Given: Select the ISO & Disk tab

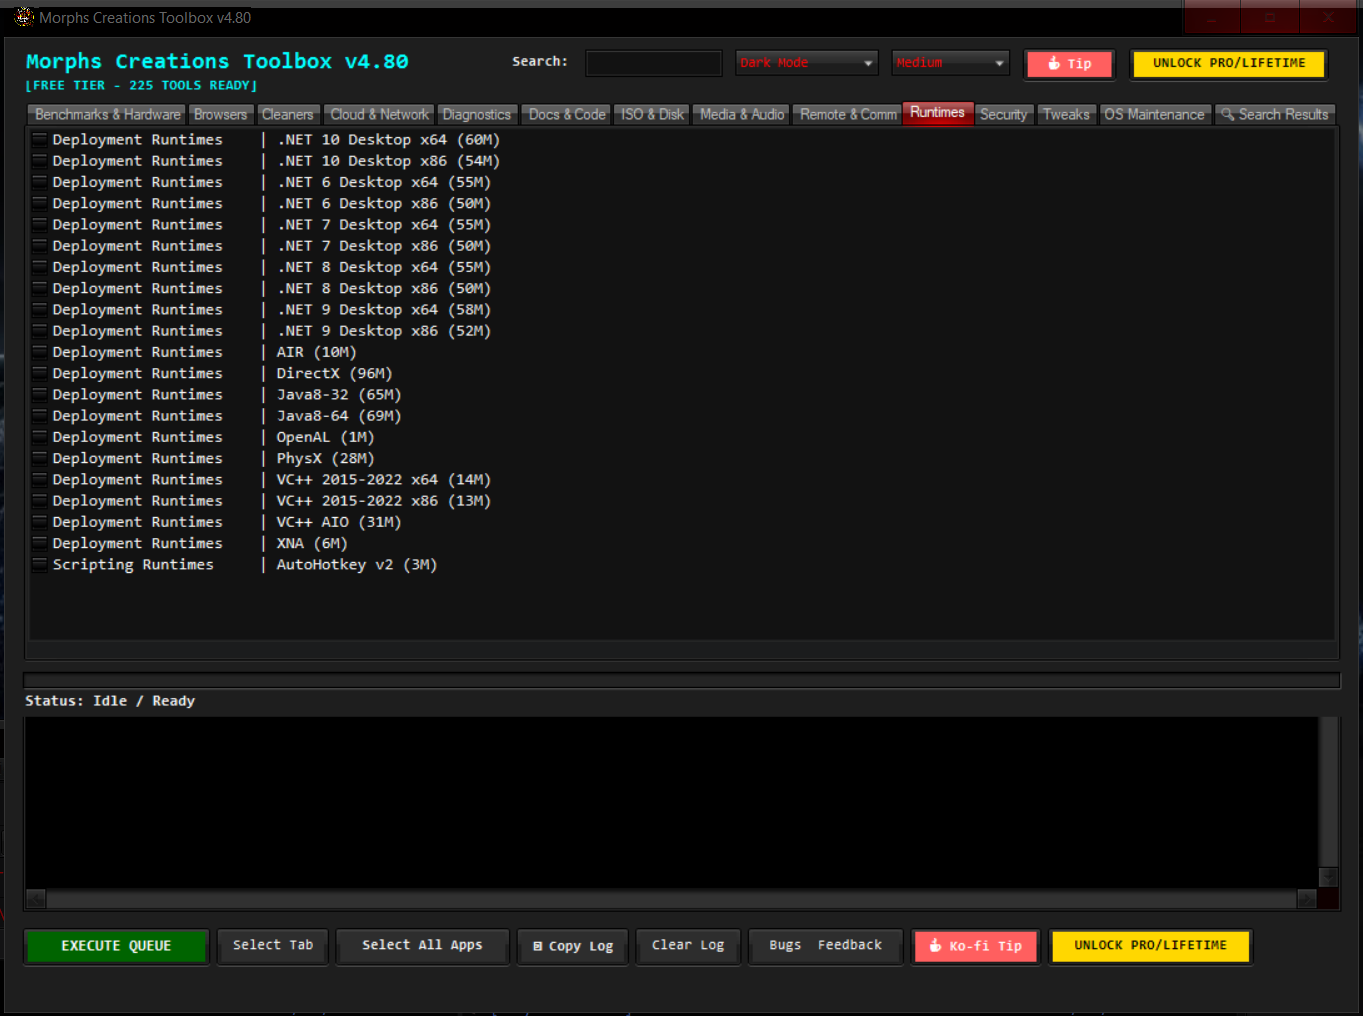Looking at the screenshot, I should coord(652,115).
